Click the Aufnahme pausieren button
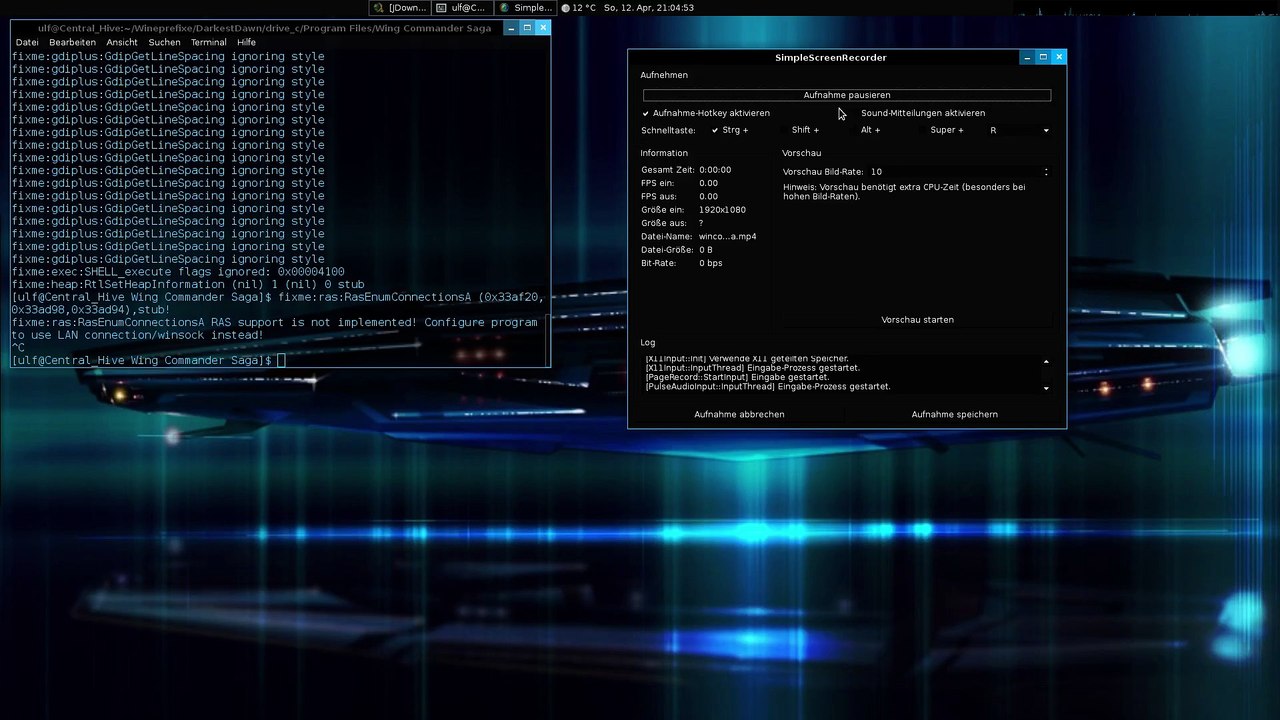 click(847, 95)
